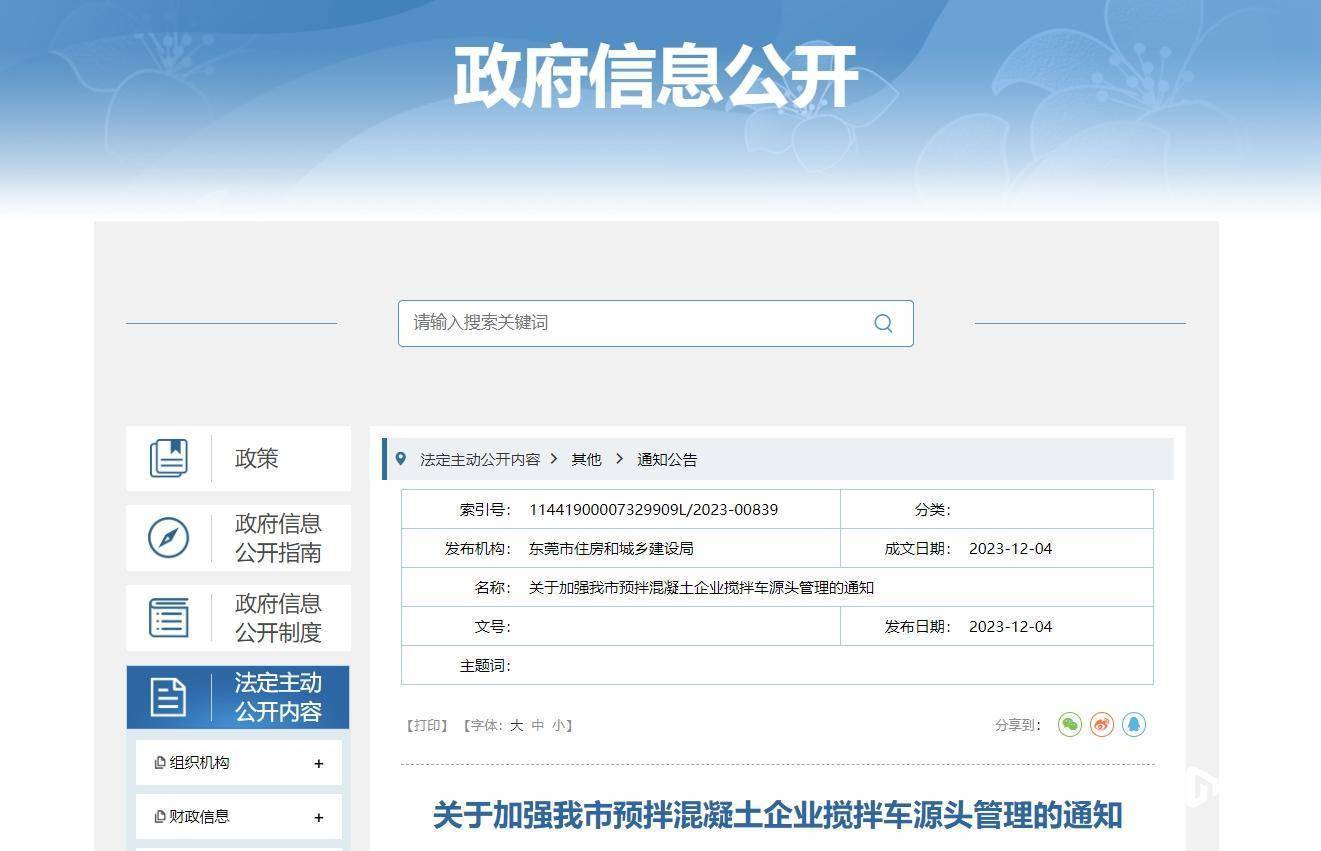Open 政府信息公开指南 sidebar section
The width and height of the screenshot is (1321, 851).
click(x=238, y=538)
